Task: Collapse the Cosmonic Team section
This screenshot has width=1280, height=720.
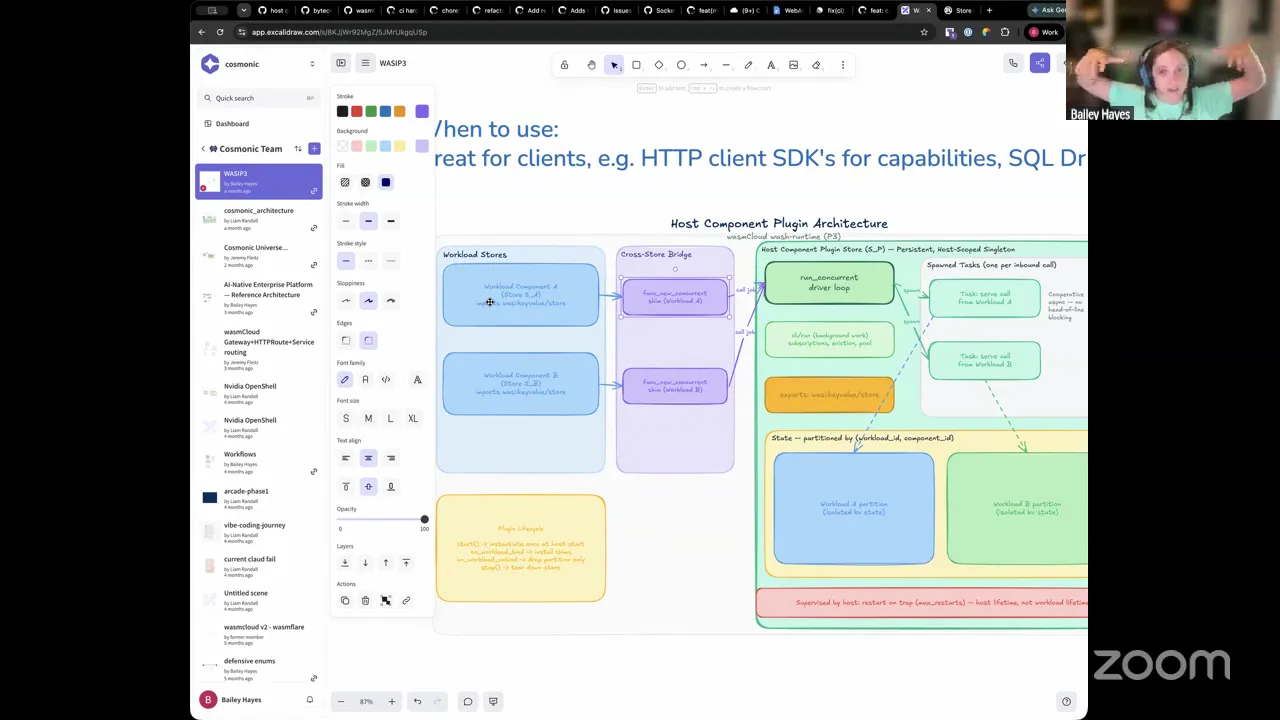Action: [x=203, y=149]
